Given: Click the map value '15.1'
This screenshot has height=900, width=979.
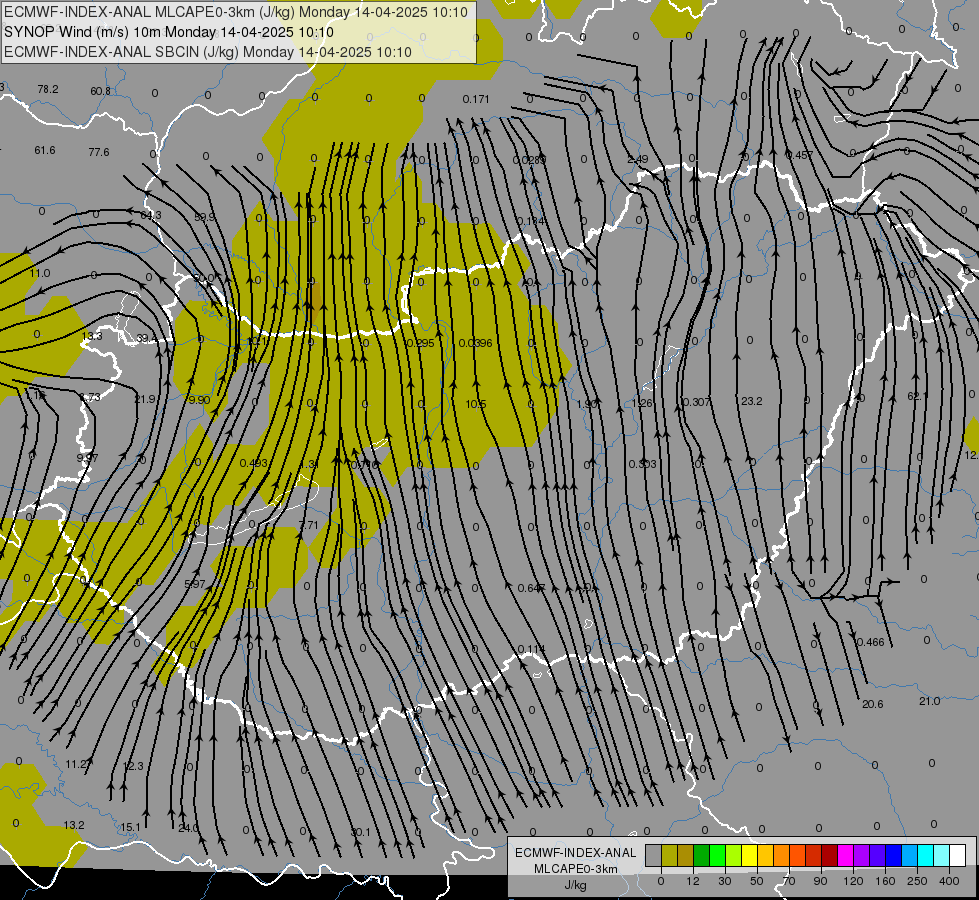Looking at the screenshot, I should point(130,828).
